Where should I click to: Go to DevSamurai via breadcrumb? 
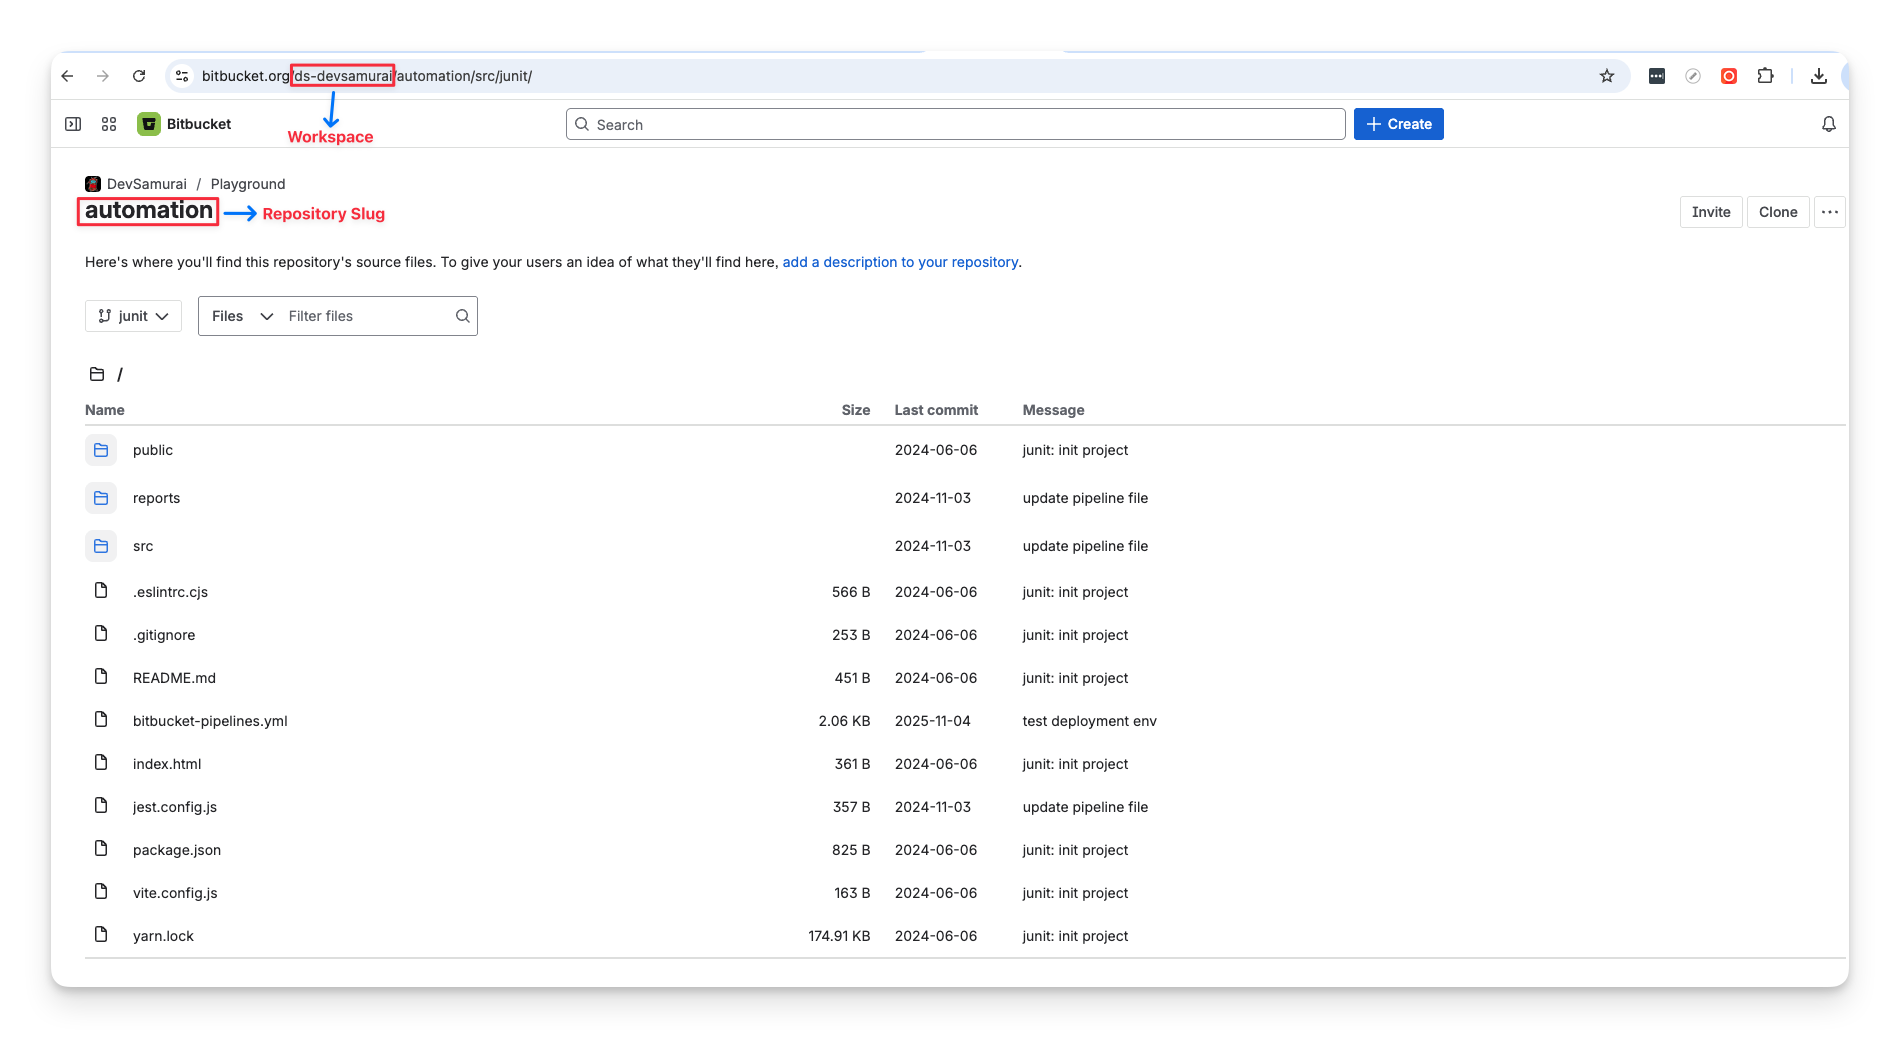(150, 184)
